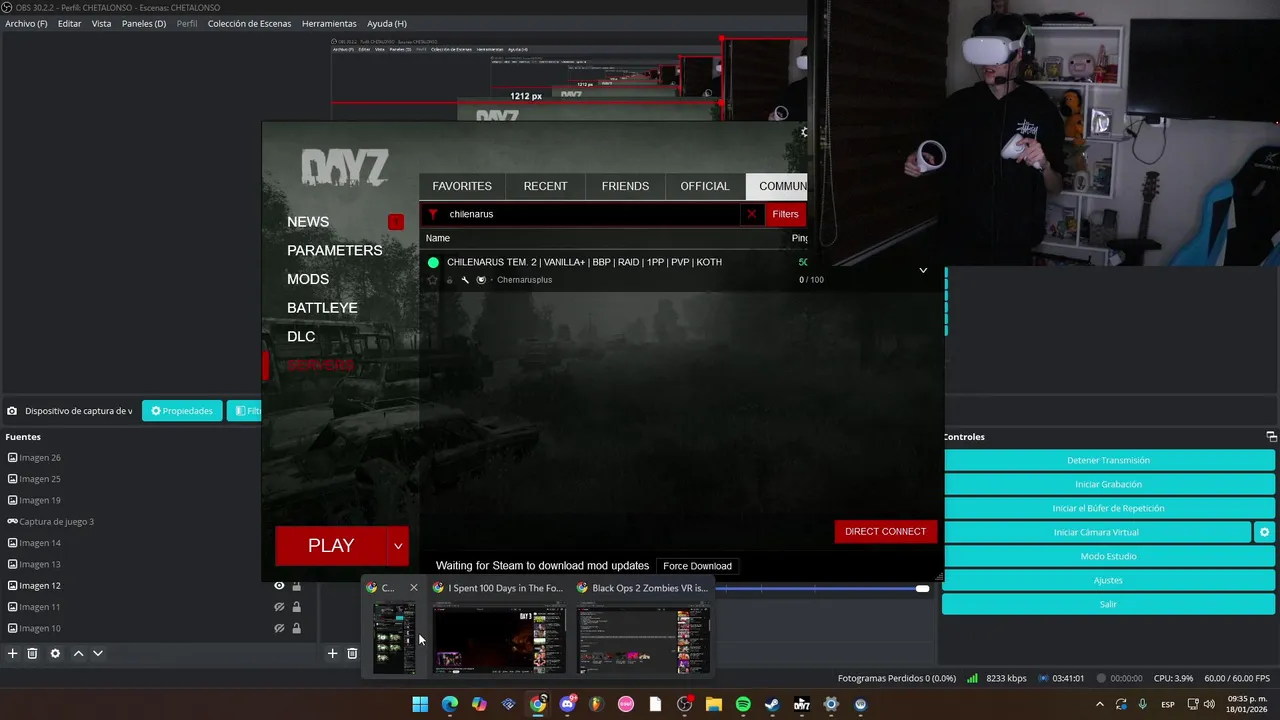Viewport: 1280px width, 720px height.
Task: Open the Ayuda (H) menu
Action: (386, 23)
